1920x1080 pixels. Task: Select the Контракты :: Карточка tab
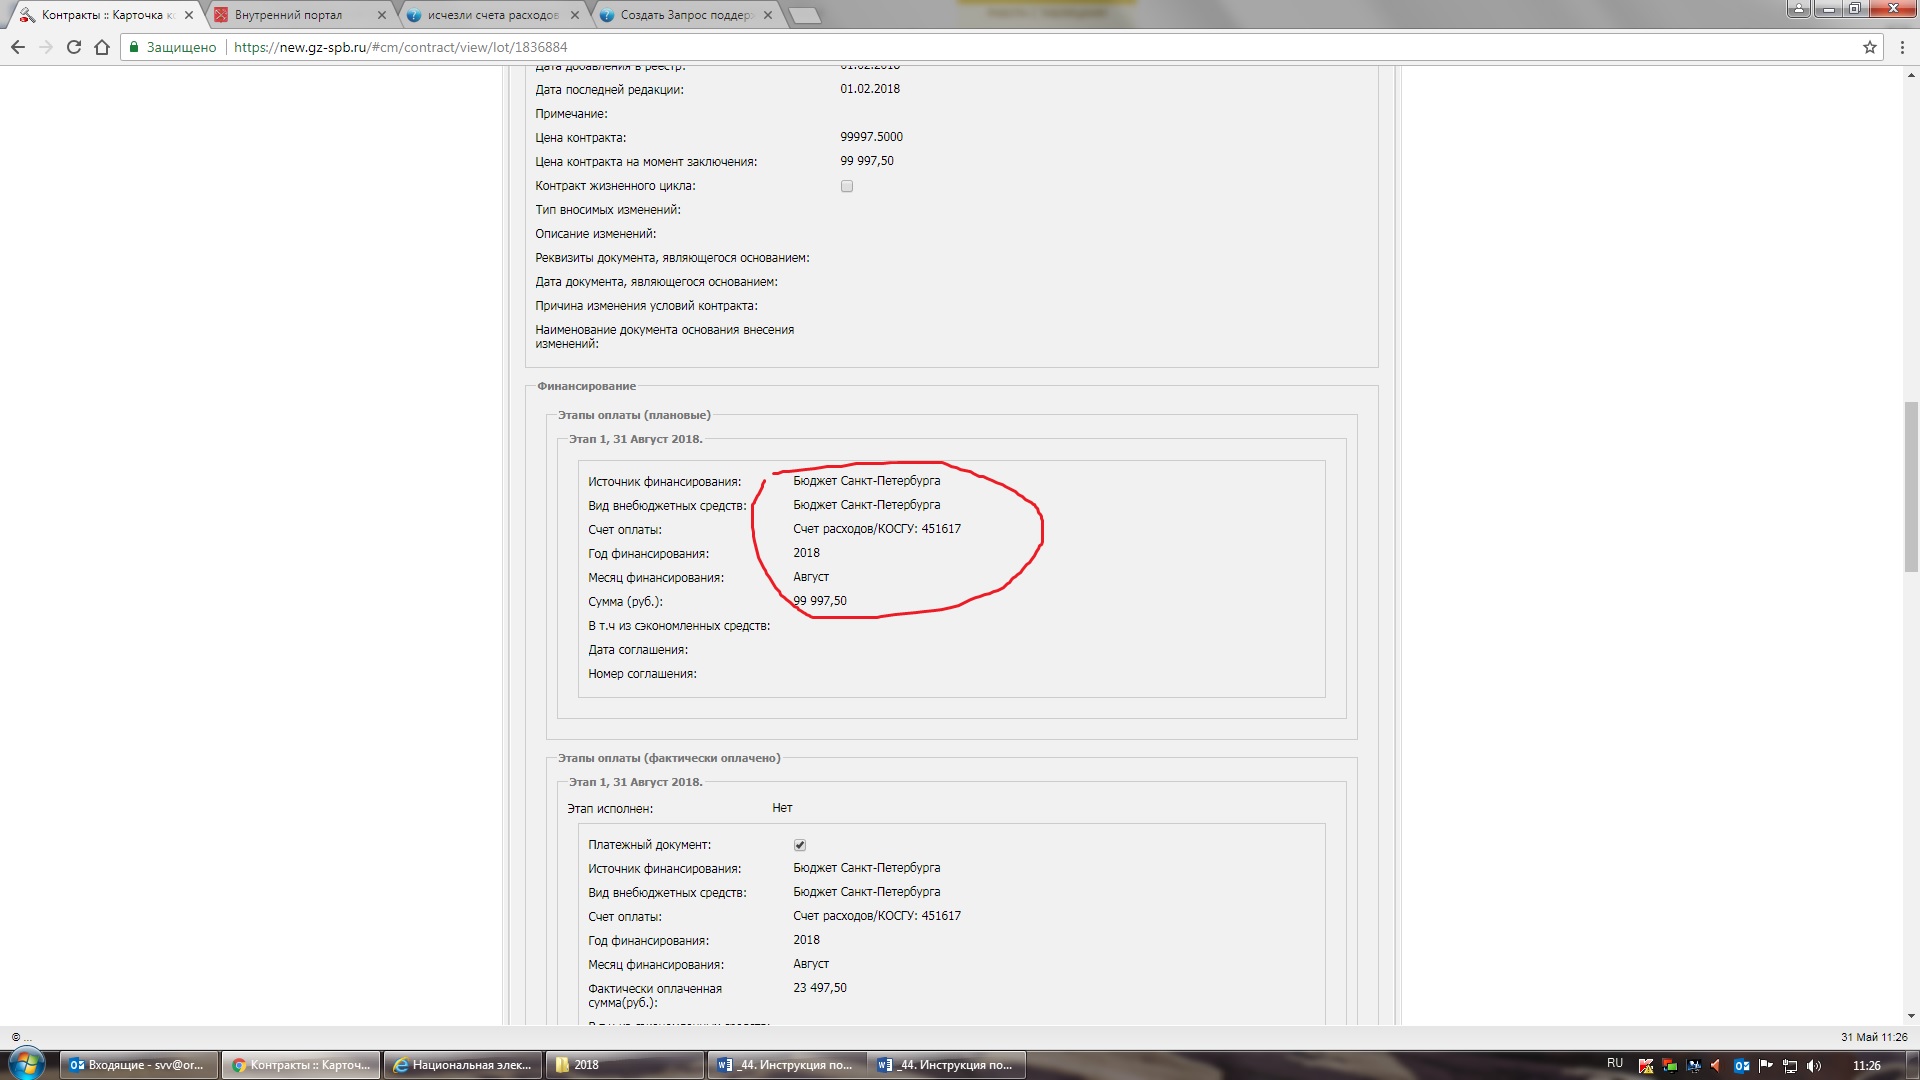pyautogui.click(x=107, y=15)
